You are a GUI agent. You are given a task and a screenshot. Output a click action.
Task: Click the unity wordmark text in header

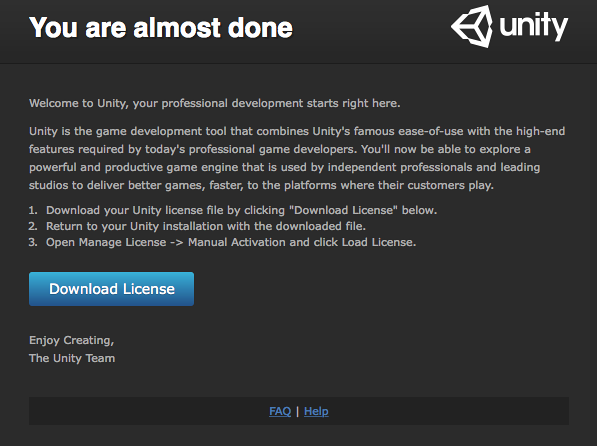(533, 26)
